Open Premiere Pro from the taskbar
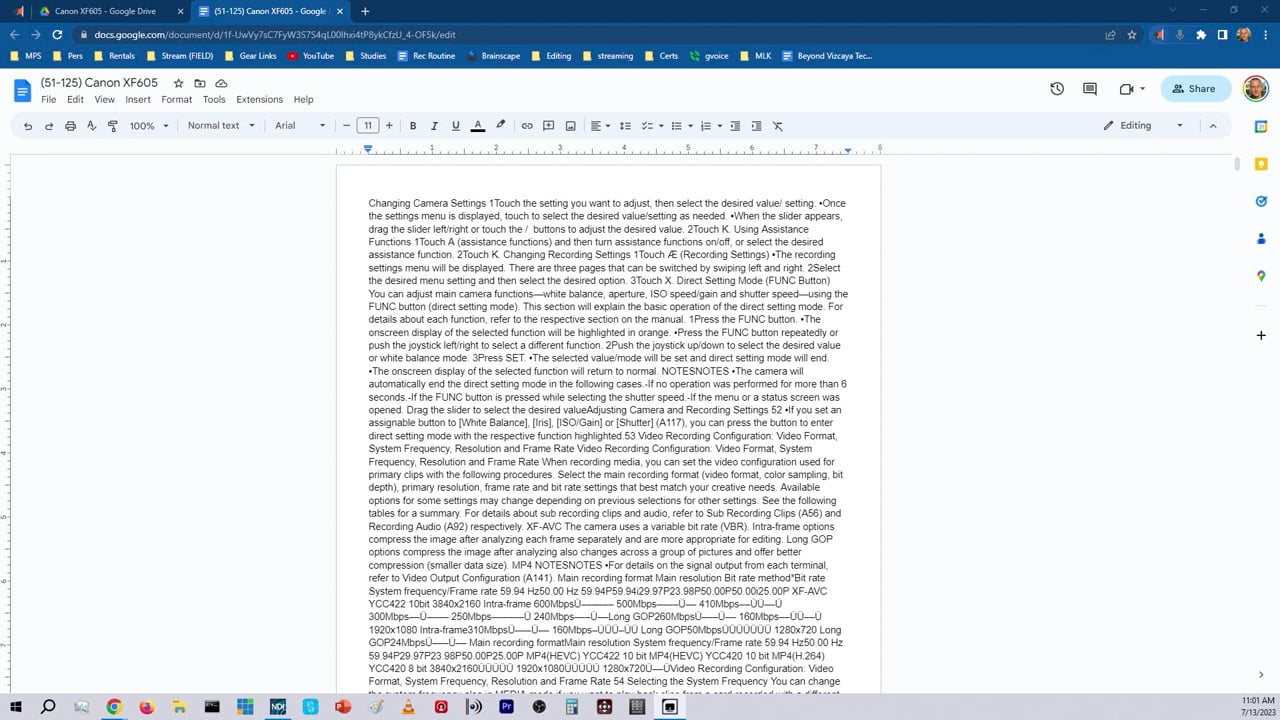Viewport: 1280px width, 720px height. tap(506, 707)
